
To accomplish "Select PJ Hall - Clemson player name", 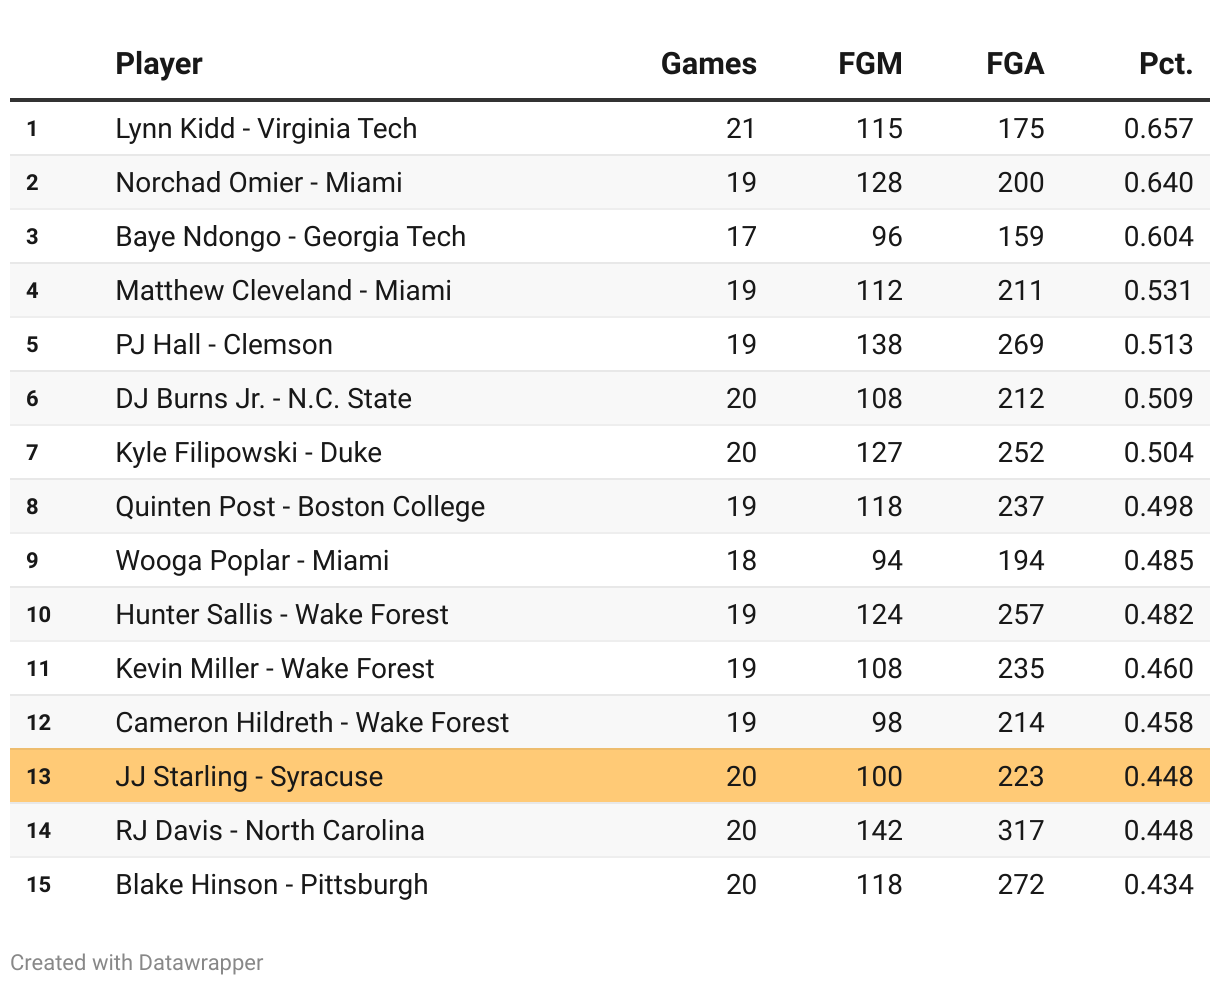I will pos(224,345).
